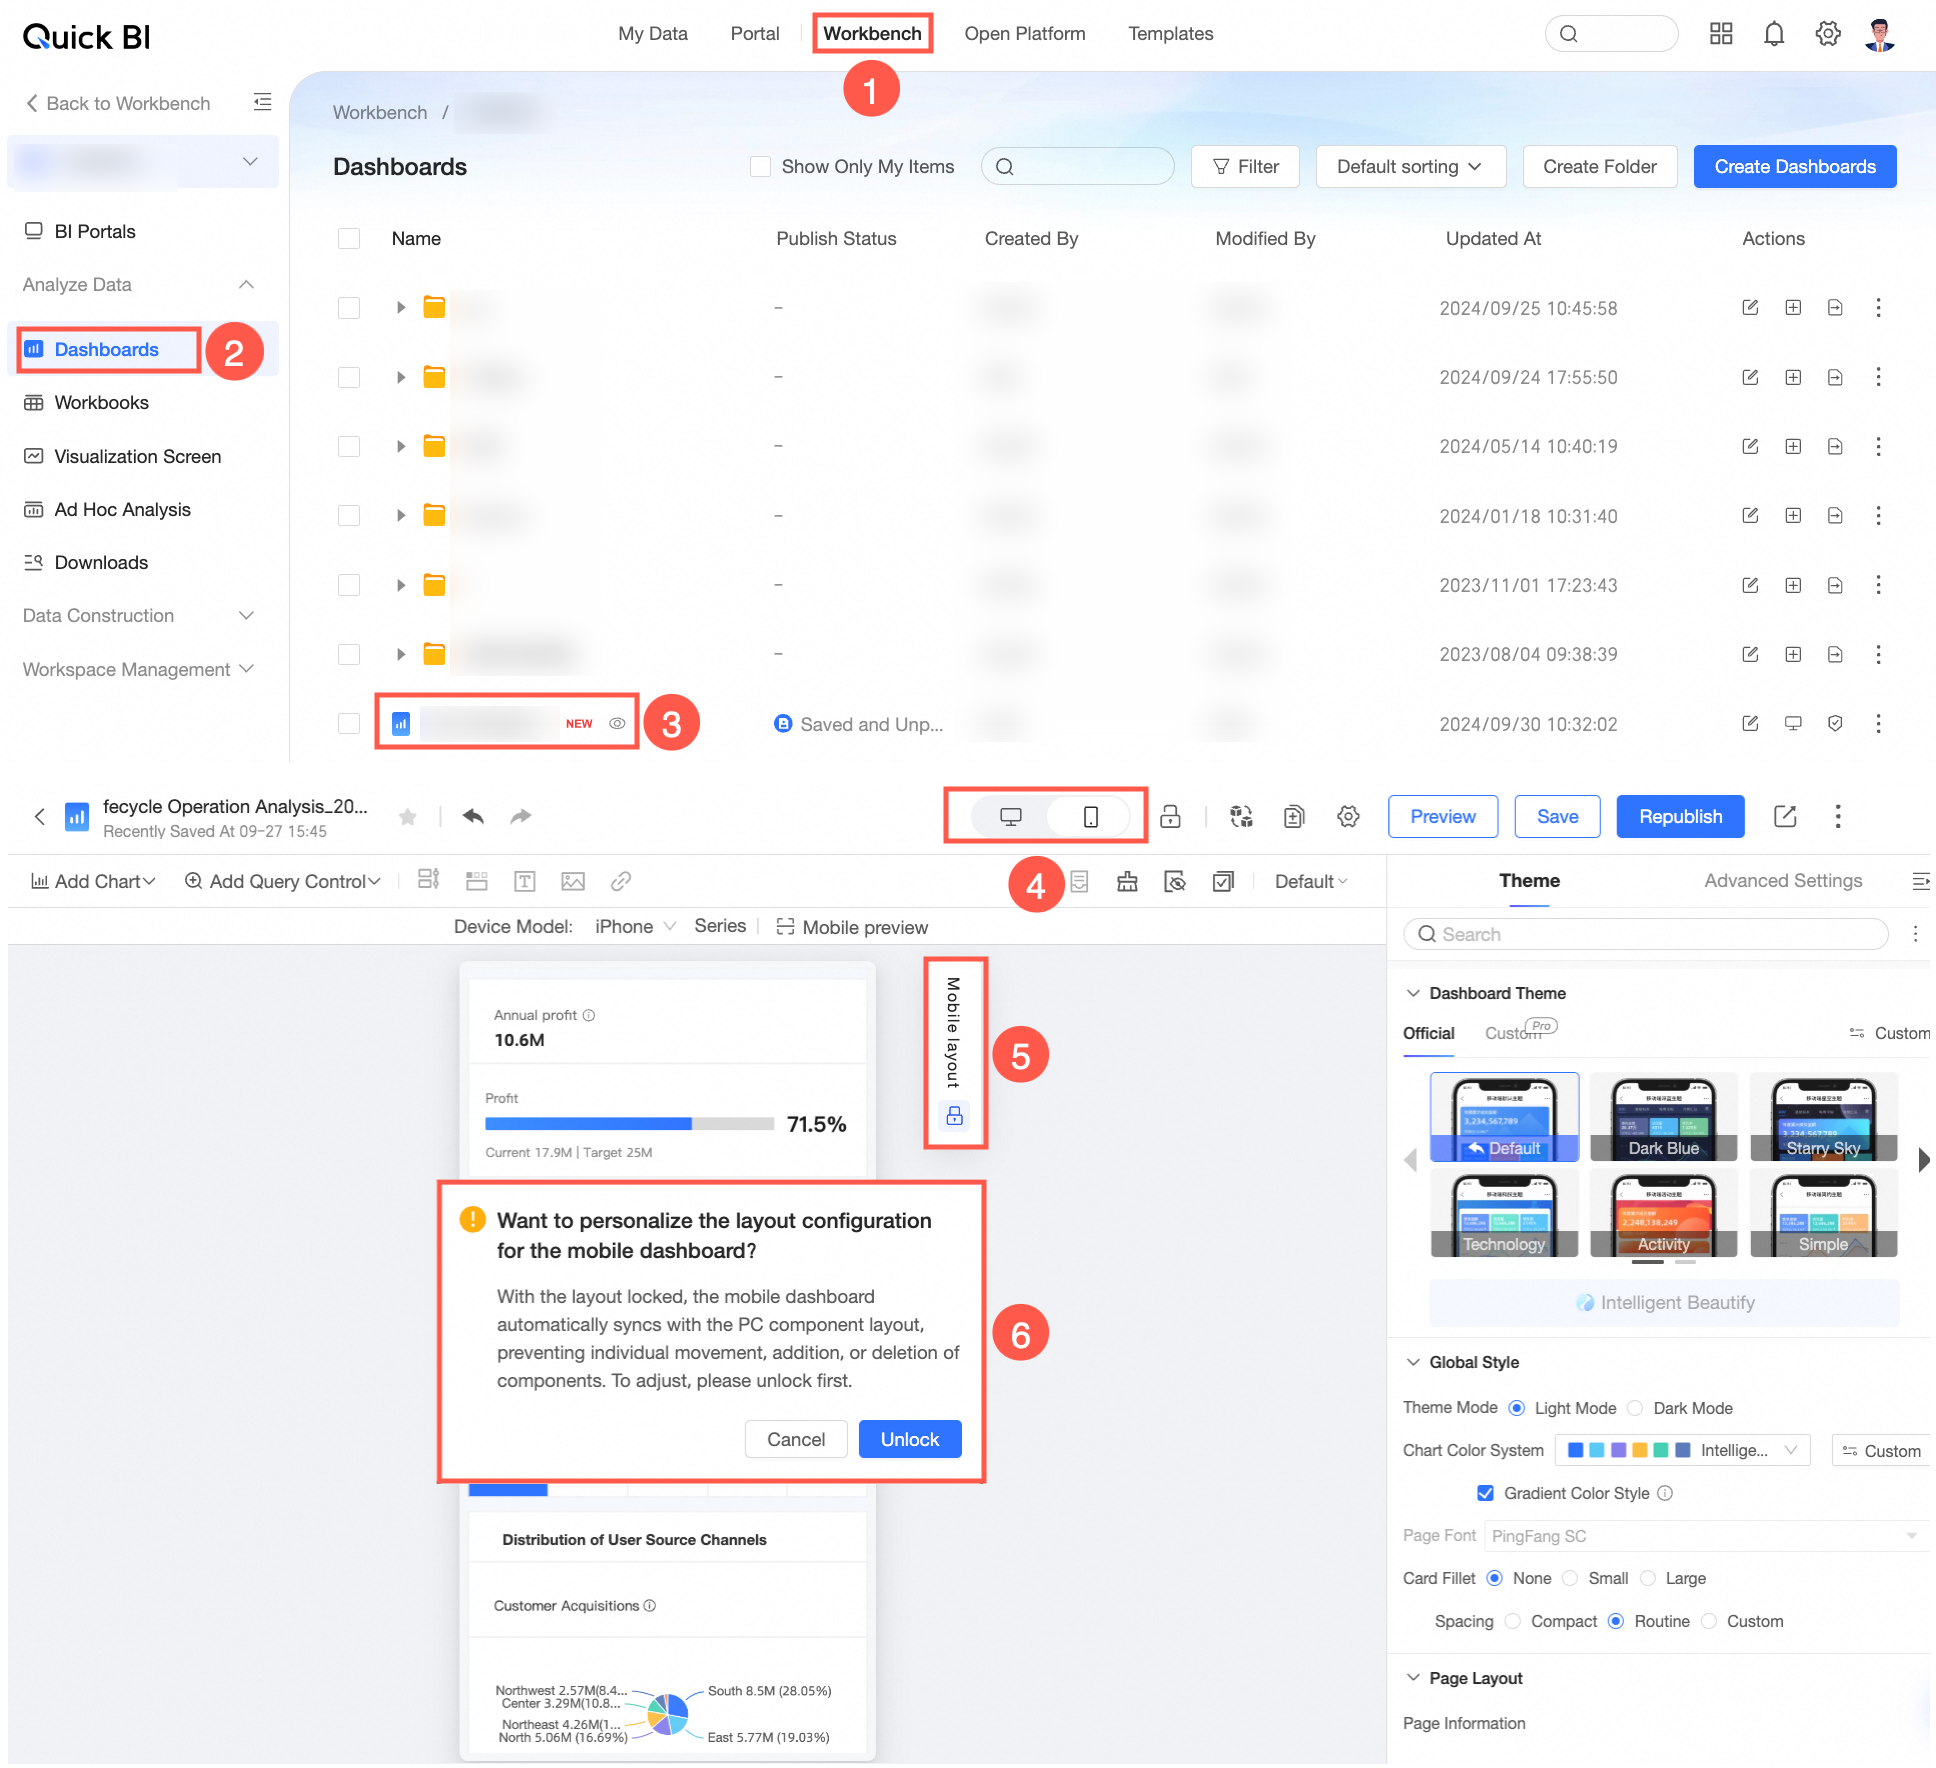The width and height of the screenshot is (1936, 1768).
Task: Click the Mobile layout lock icon
Action: [954, 1115]
